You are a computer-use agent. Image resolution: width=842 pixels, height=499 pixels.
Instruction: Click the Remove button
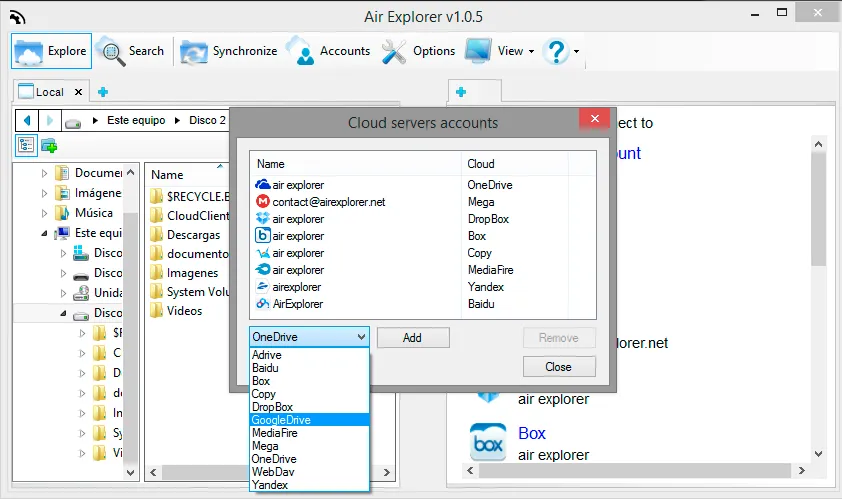[x=559, y=338]
